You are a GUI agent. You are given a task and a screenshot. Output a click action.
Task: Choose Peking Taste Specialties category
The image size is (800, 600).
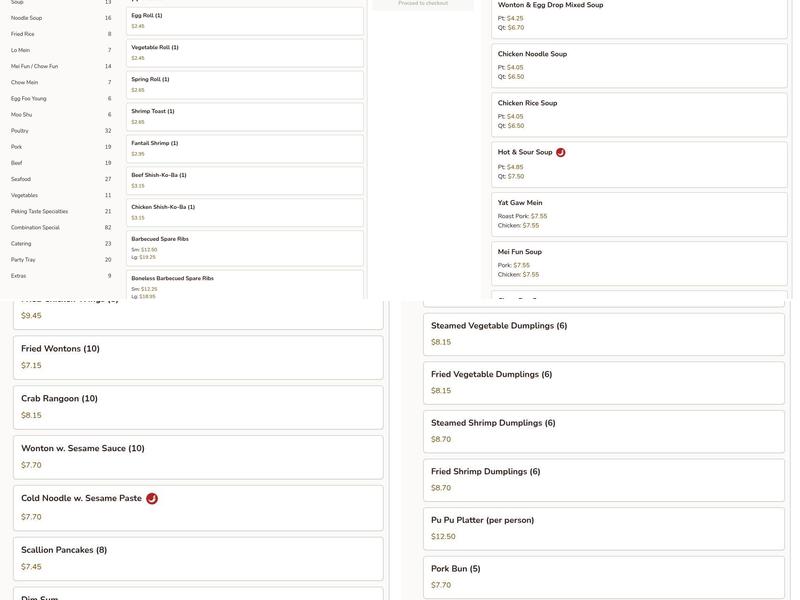(x=60, y=211)
